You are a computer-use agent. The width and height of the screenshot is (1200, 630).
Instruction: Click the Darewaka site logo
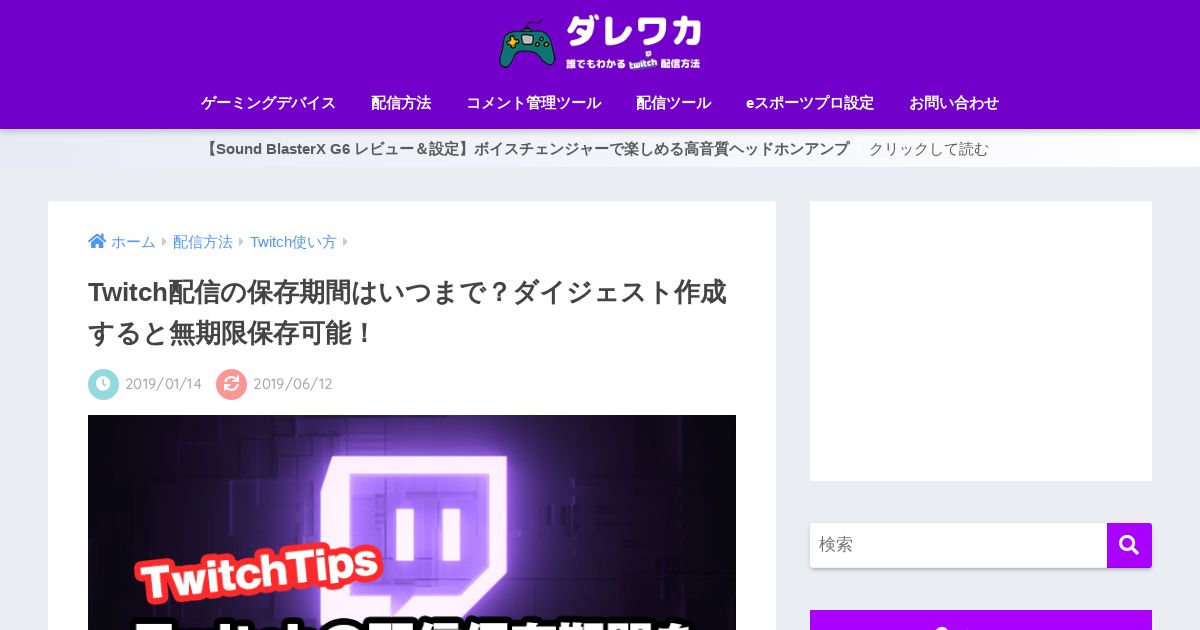(x=600, y=42)
